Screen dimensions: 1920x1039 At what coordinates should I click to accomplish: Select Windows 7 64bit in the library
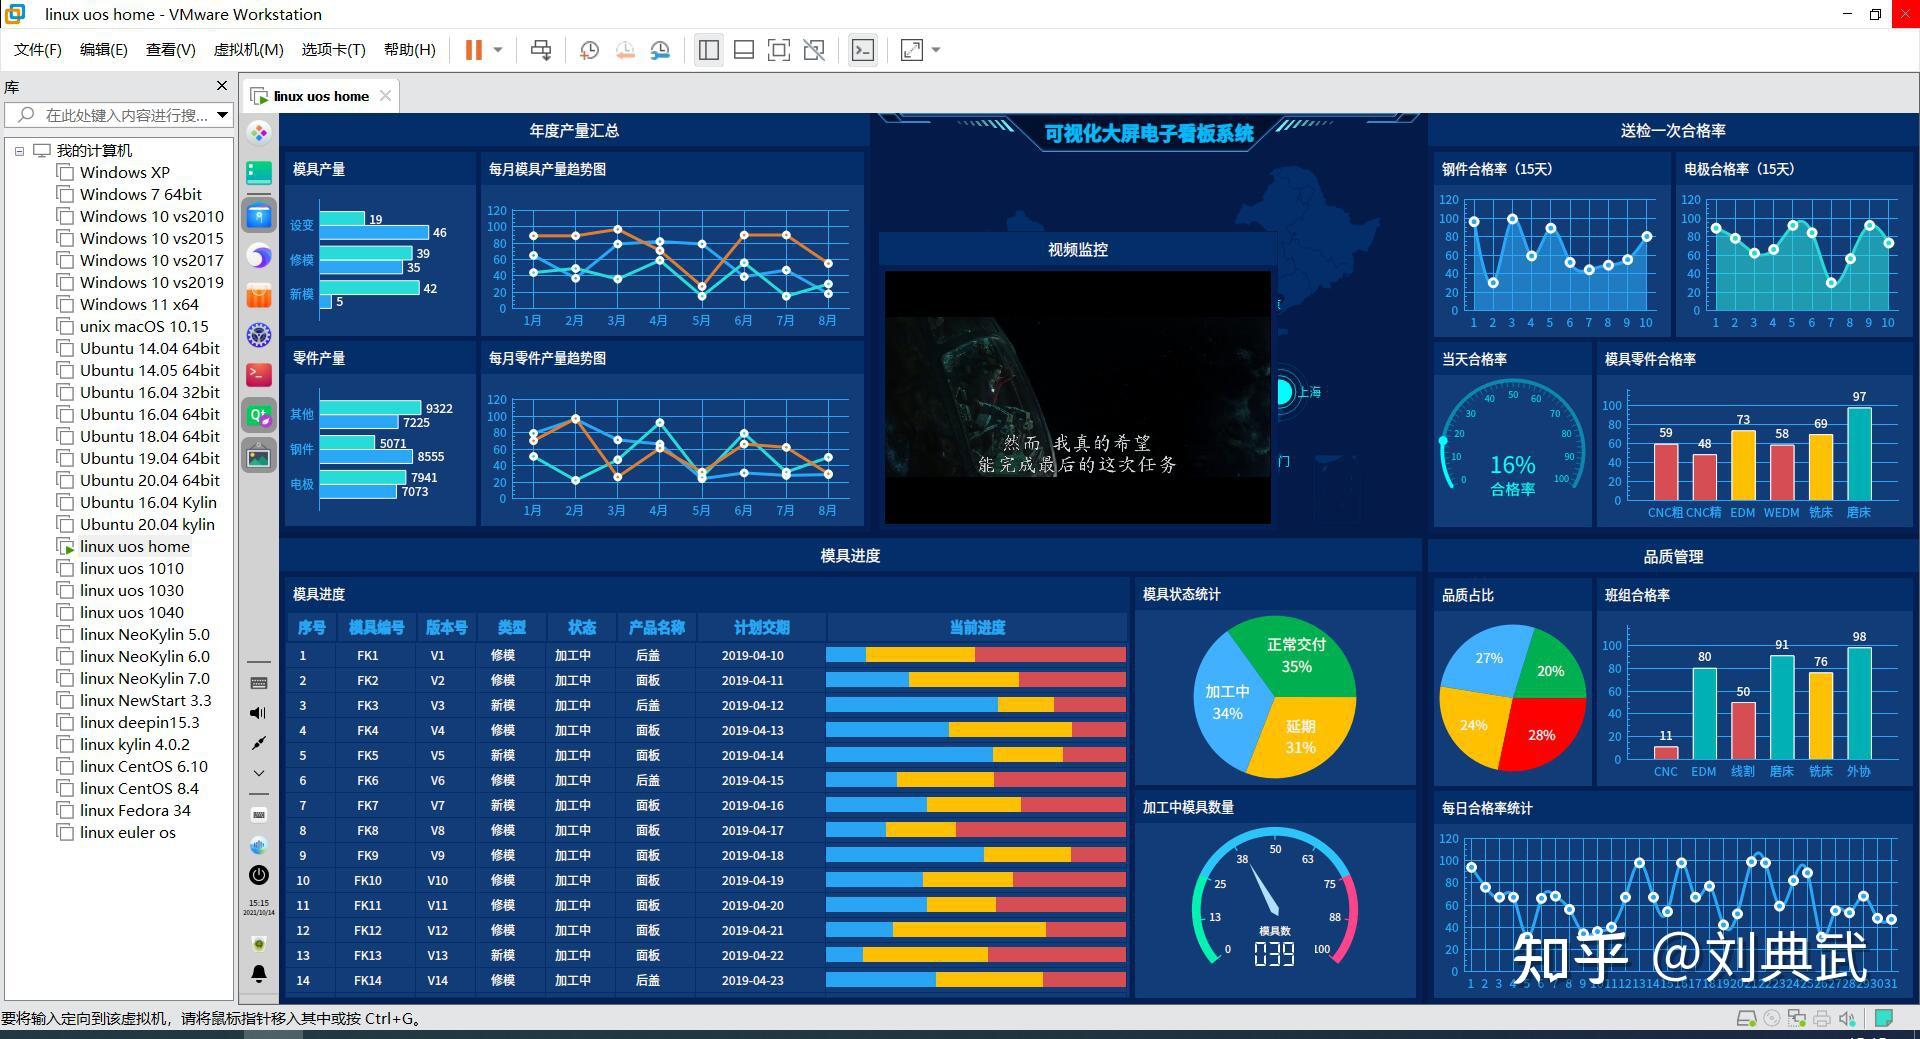141,194
